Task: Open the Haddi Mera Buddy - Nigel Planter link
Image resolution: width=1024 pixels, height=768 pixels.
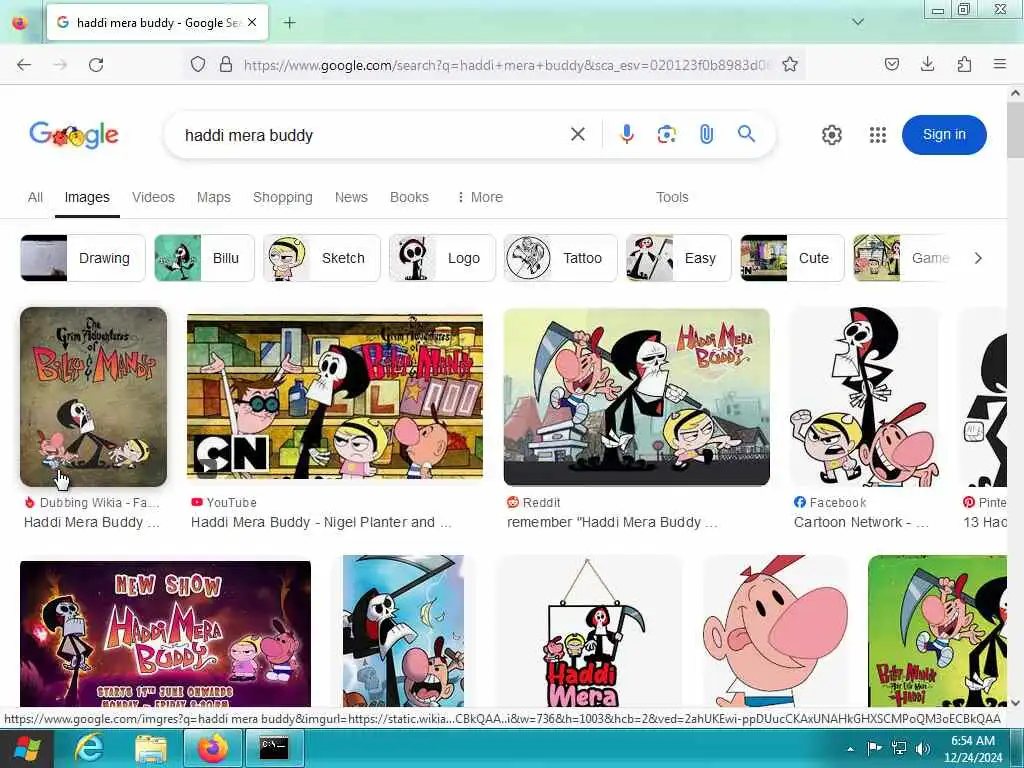Action: coord(321,522)
